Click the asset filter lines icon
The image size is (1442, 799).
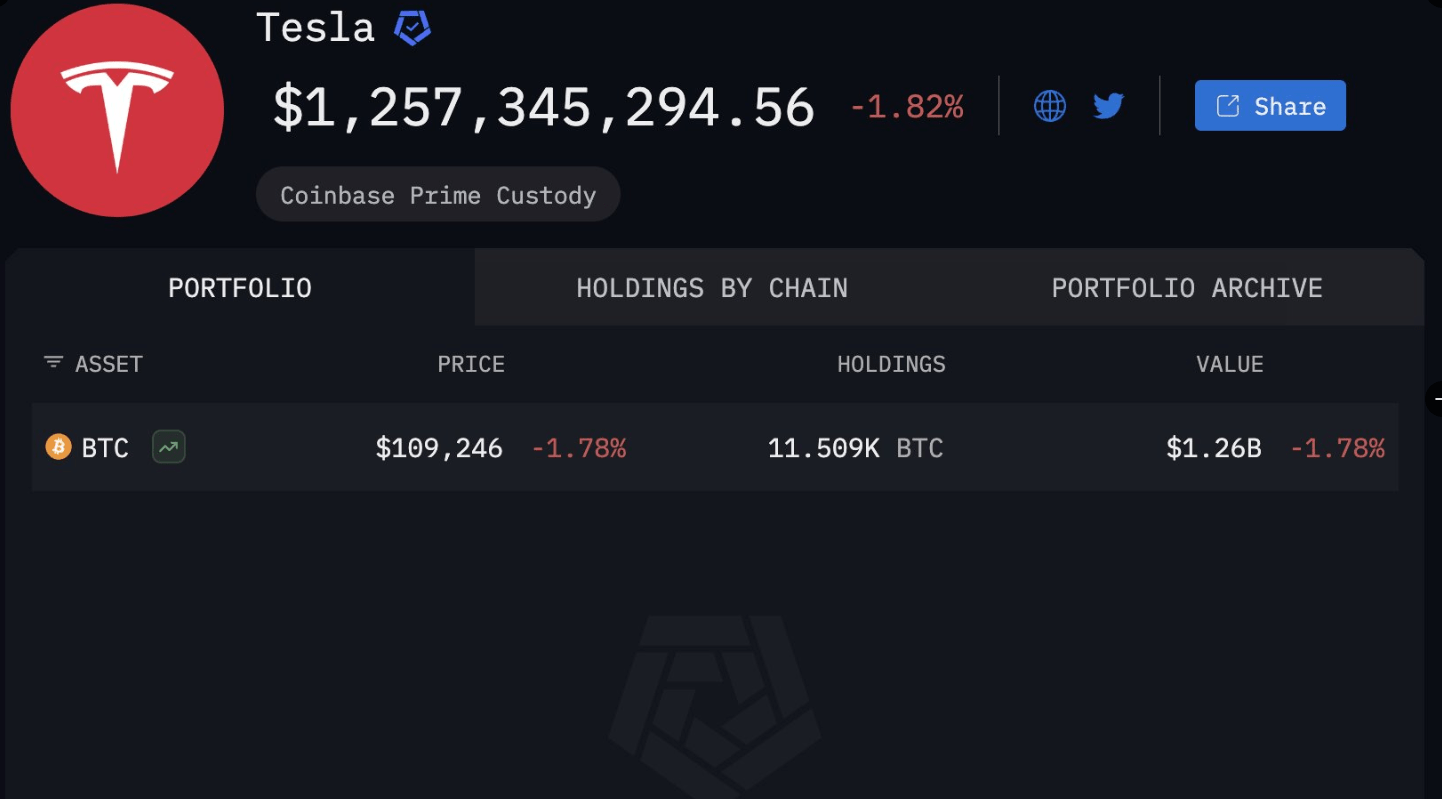[53, 362]
